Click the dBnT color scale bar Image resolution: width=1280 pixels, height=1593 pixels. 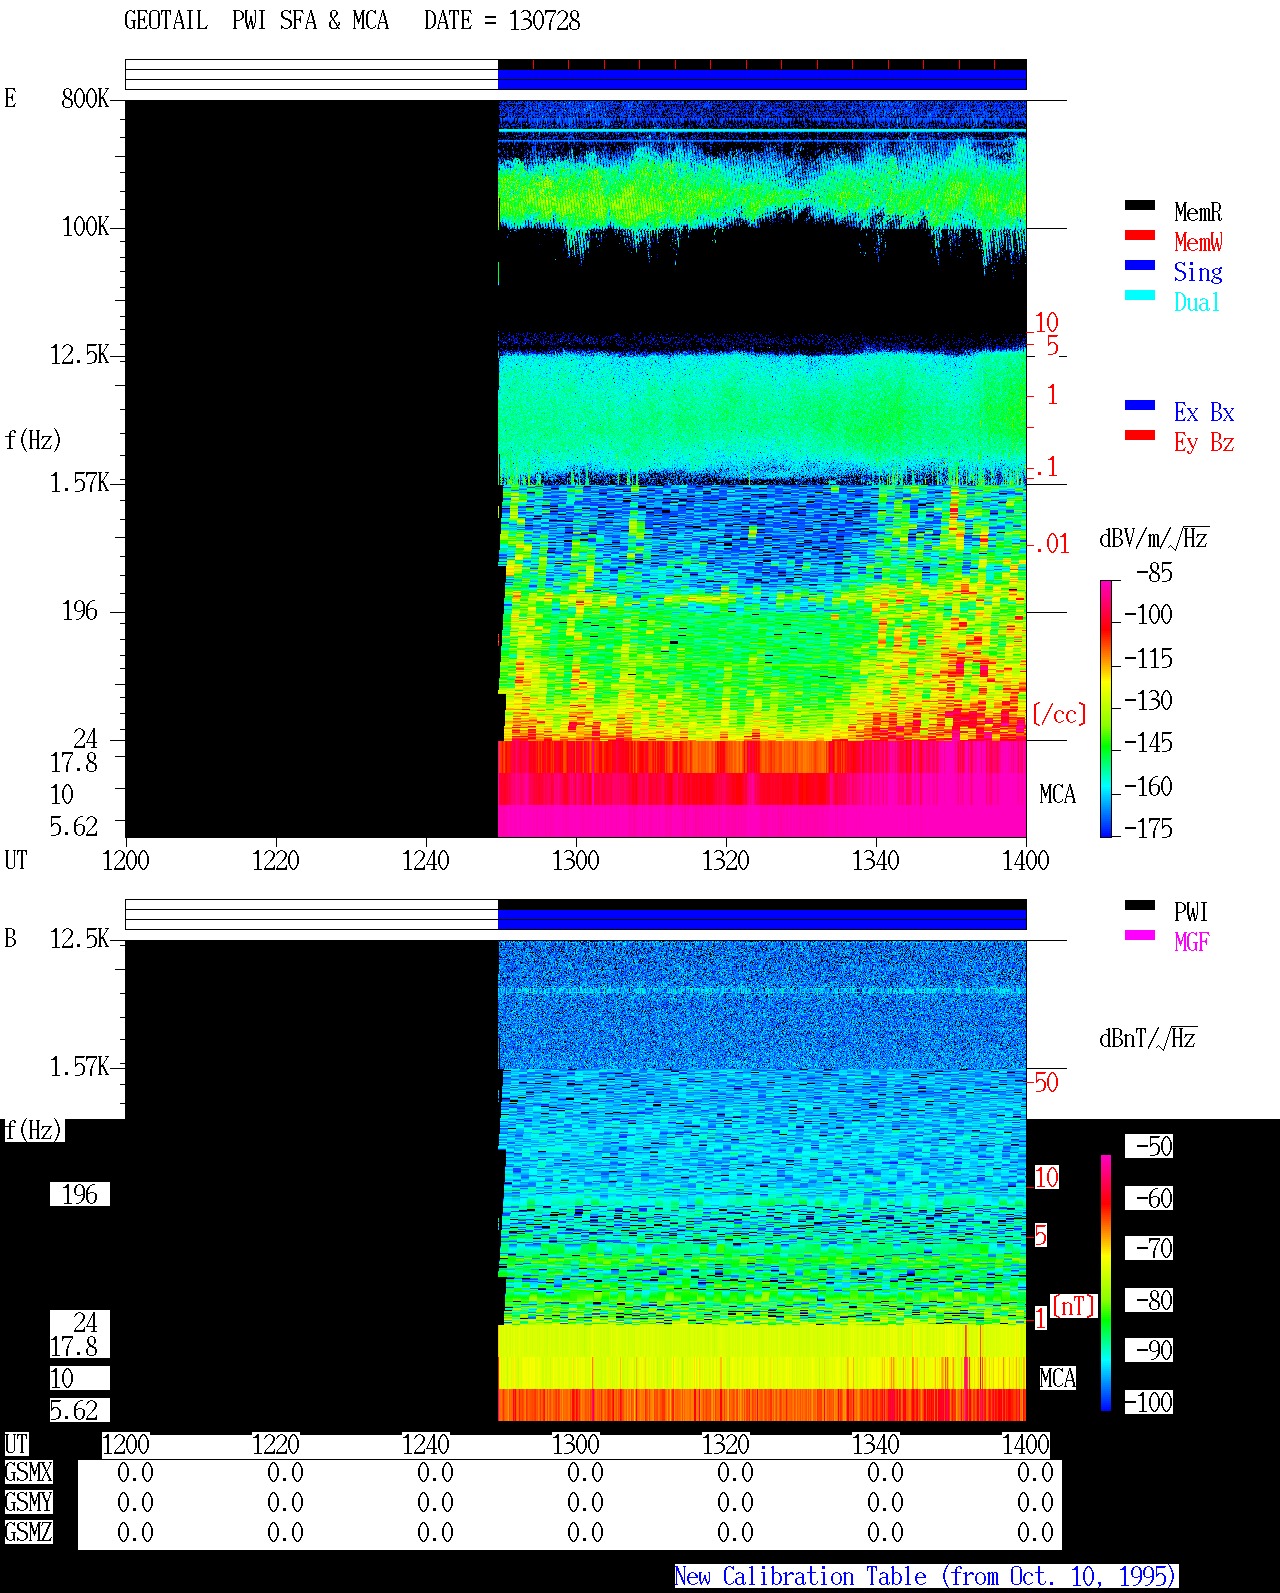tap(1106, 1283)
